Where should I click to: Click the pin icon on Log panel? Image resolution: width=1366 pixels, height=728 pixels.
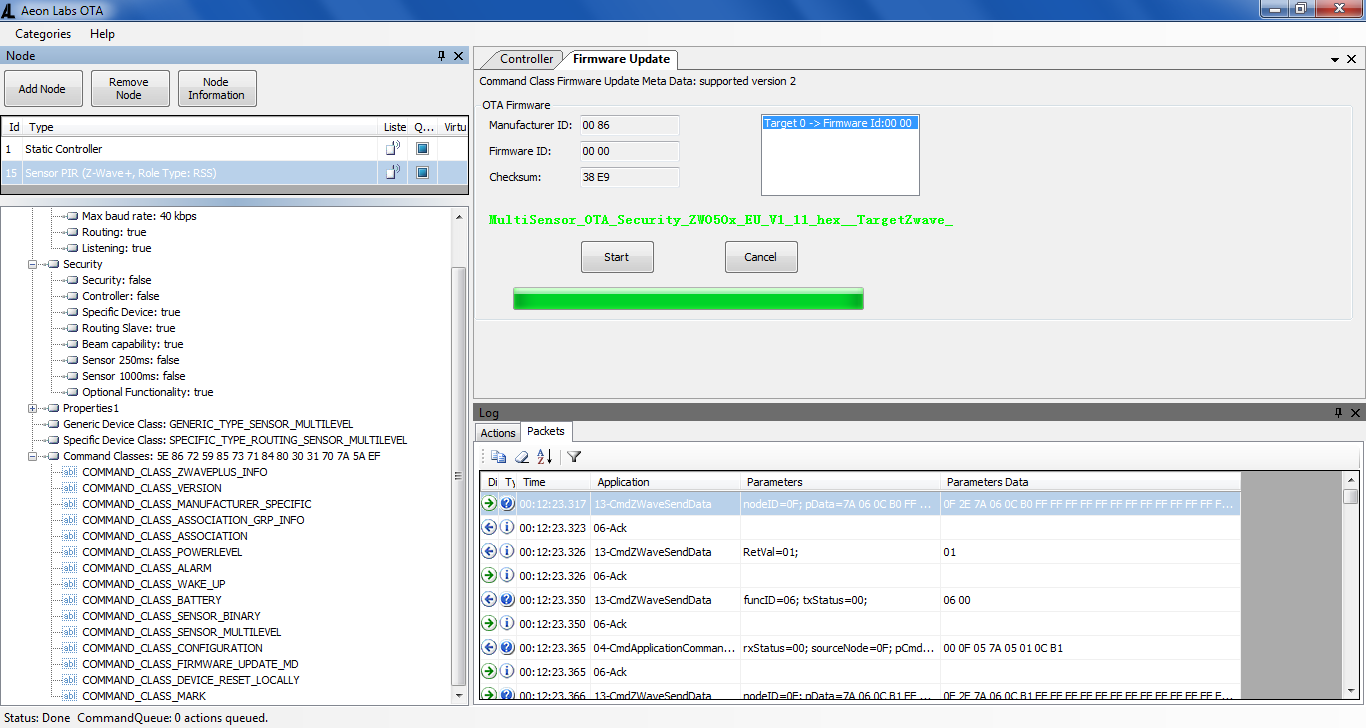tap(1339, 413)
